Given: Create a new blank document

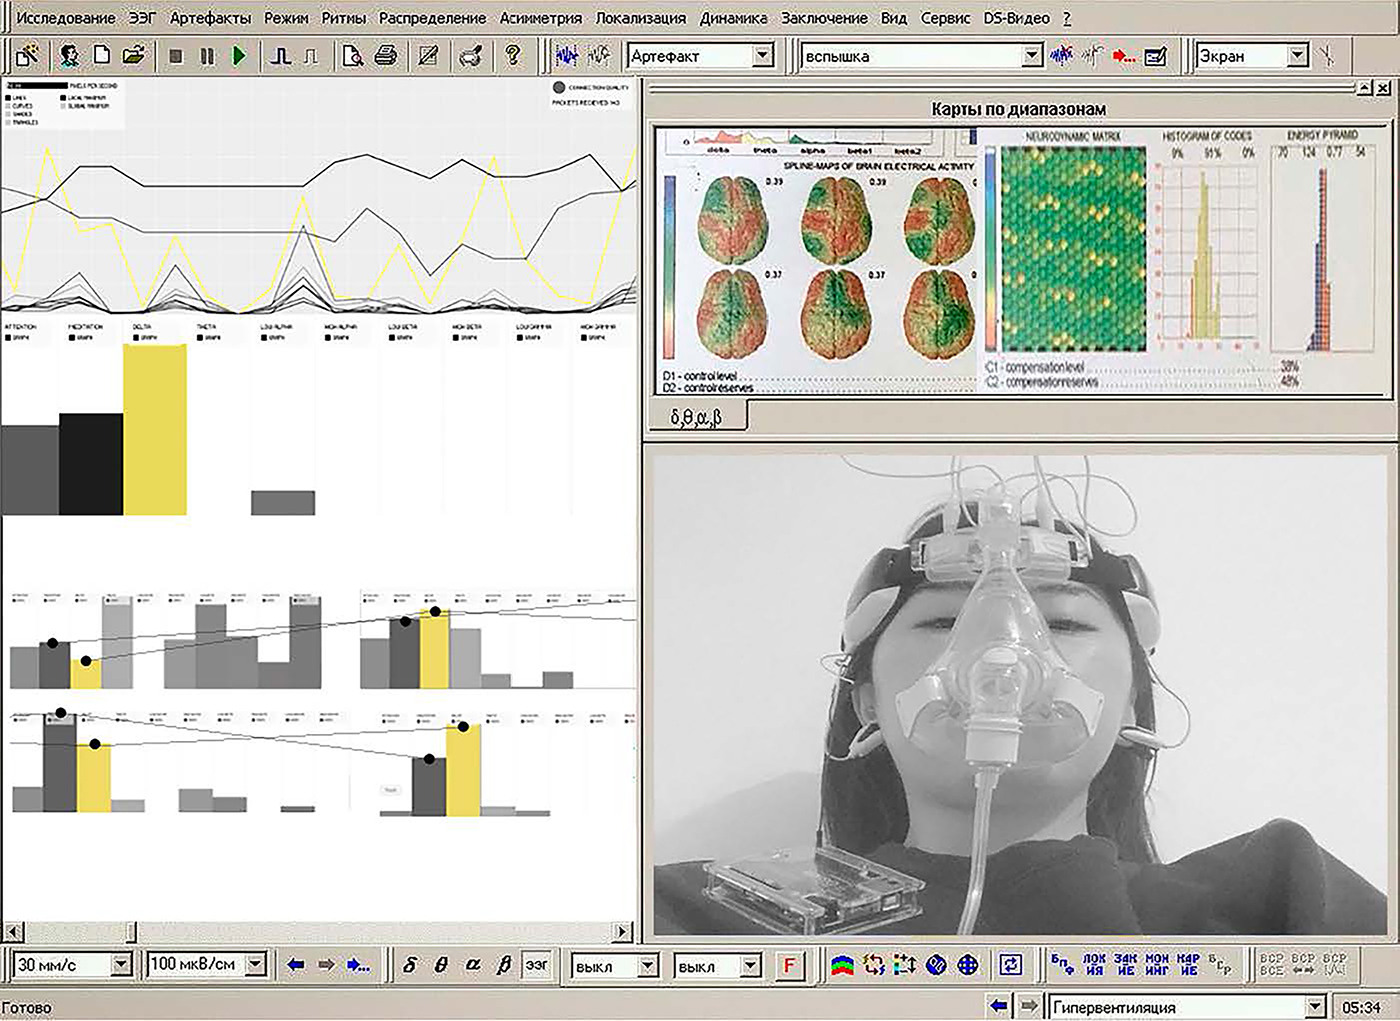Looking at the screenshot, I should click(102, 56).
